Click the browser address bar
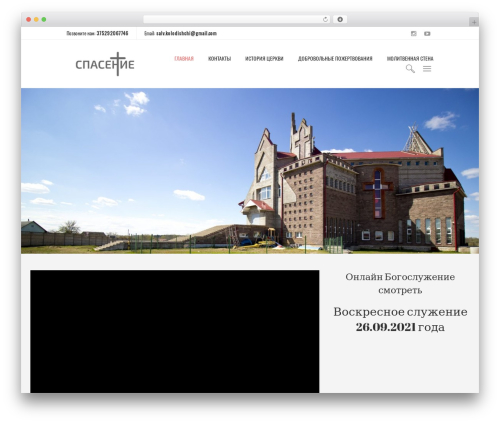 tap(237, 19)
